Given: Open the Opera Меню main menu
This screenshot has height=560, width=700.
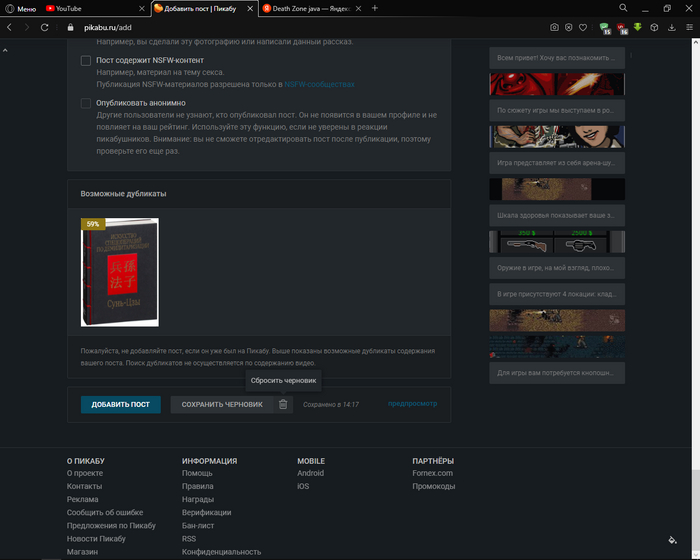Looking at the screenshot, I should coord(20,8).
